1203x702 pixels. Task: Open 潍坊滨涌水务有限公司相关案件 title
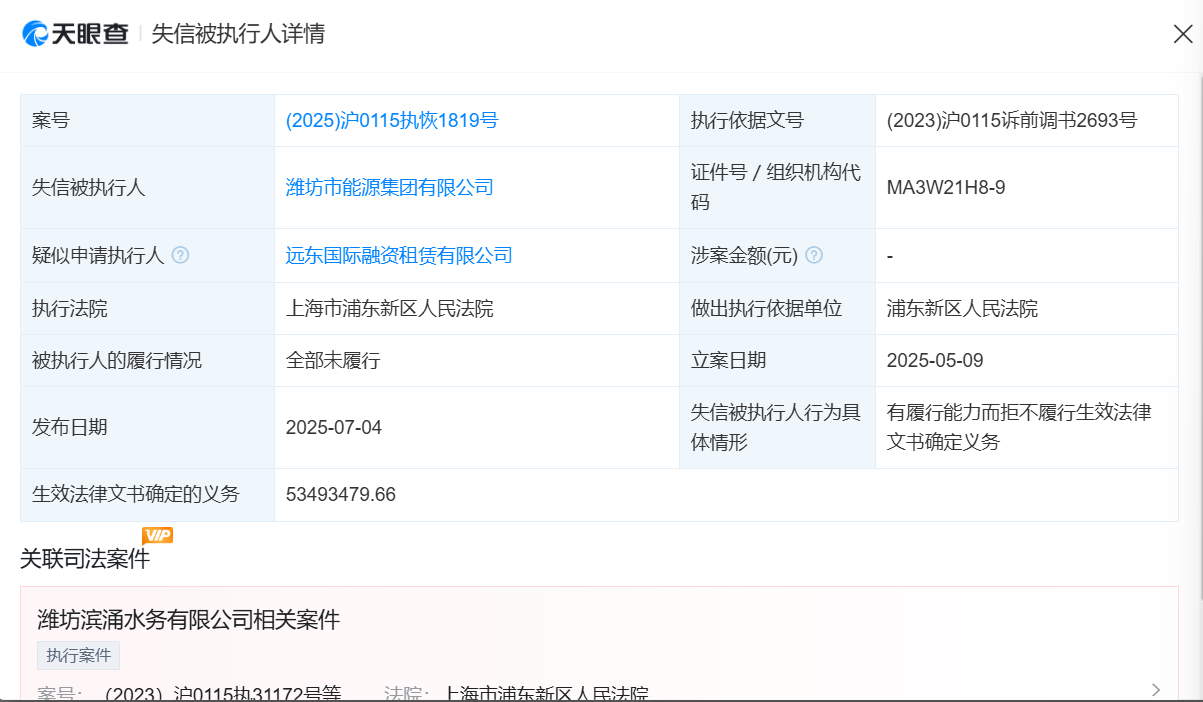click(x=189, y=620)
